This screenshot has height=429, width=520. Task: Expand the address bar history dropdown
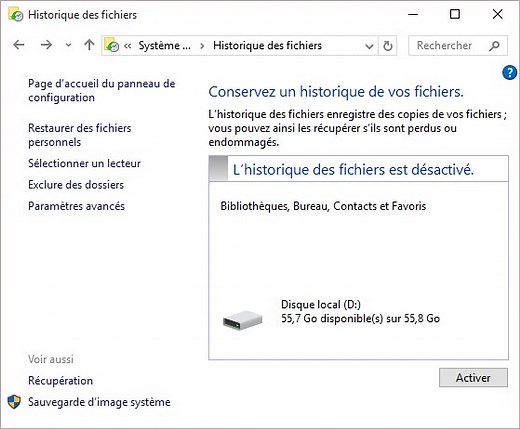tap(369, 46)
